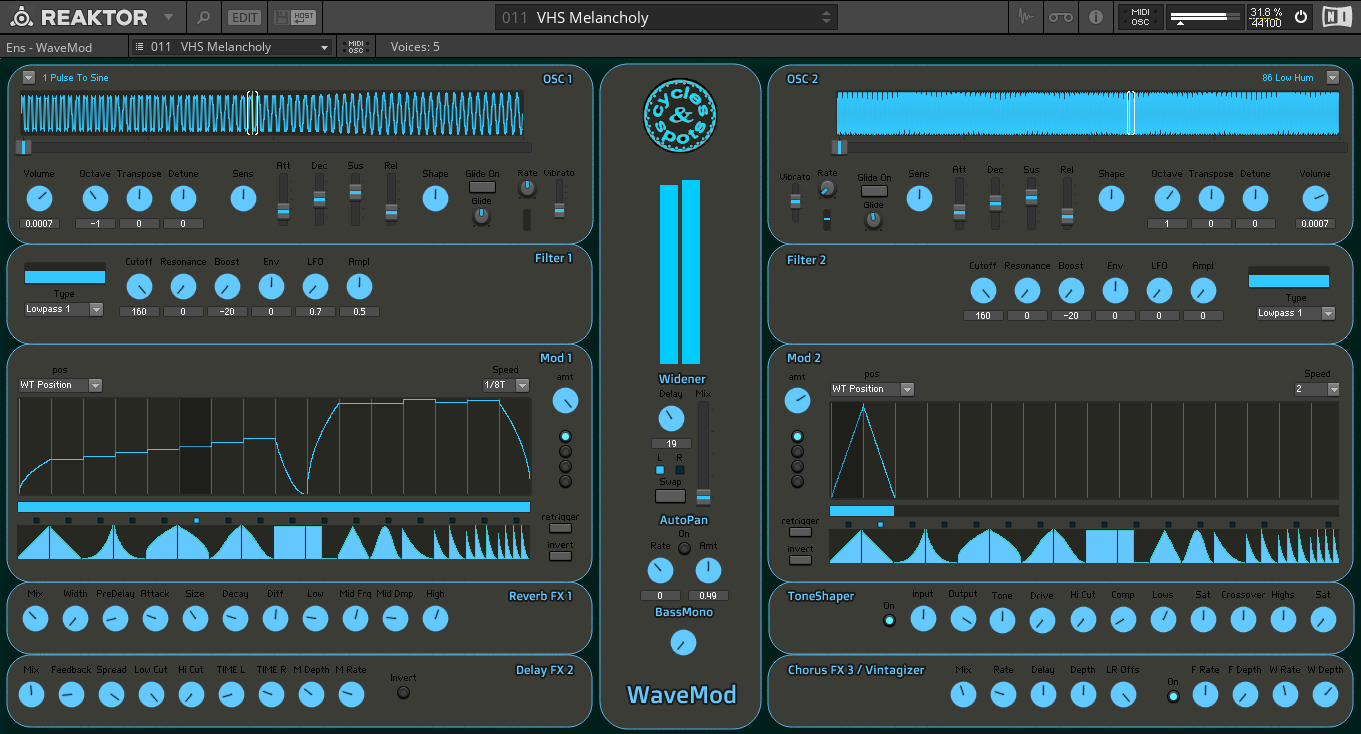This screenshot has height=734, width=1361.
Task: Toggle OSC 1 Glide On
Action: [482, 187]
